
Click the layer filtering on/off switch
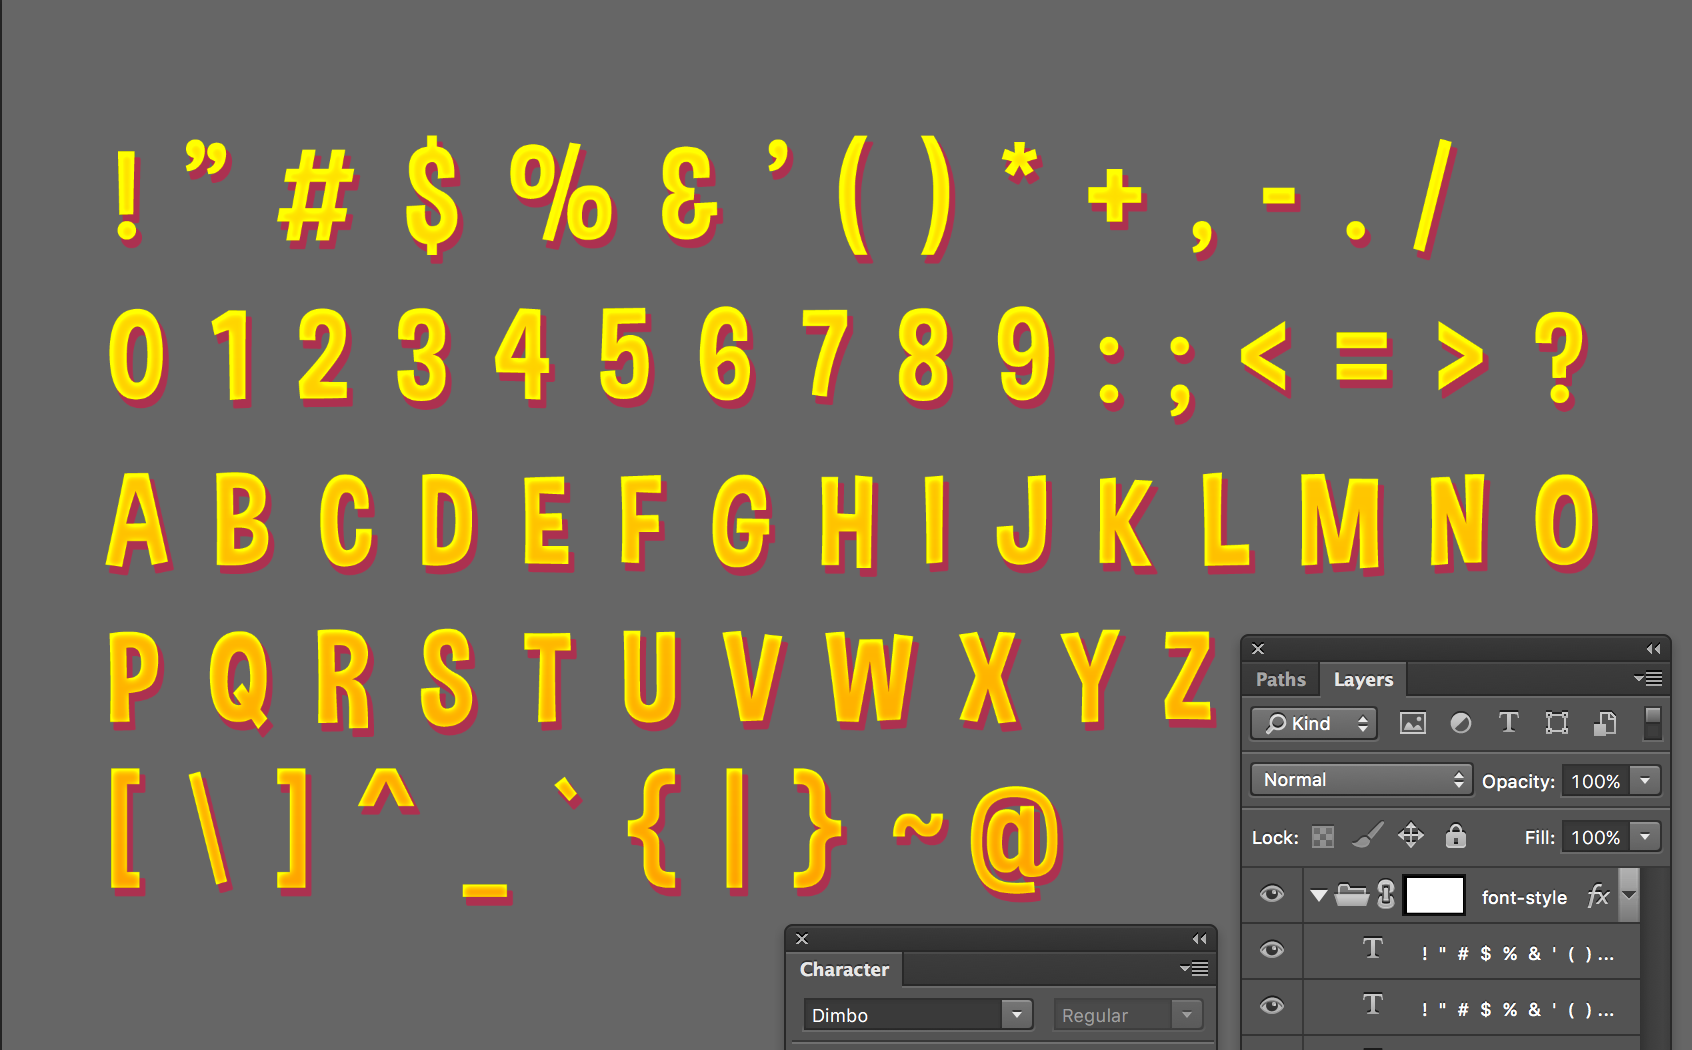point(1653,722)
